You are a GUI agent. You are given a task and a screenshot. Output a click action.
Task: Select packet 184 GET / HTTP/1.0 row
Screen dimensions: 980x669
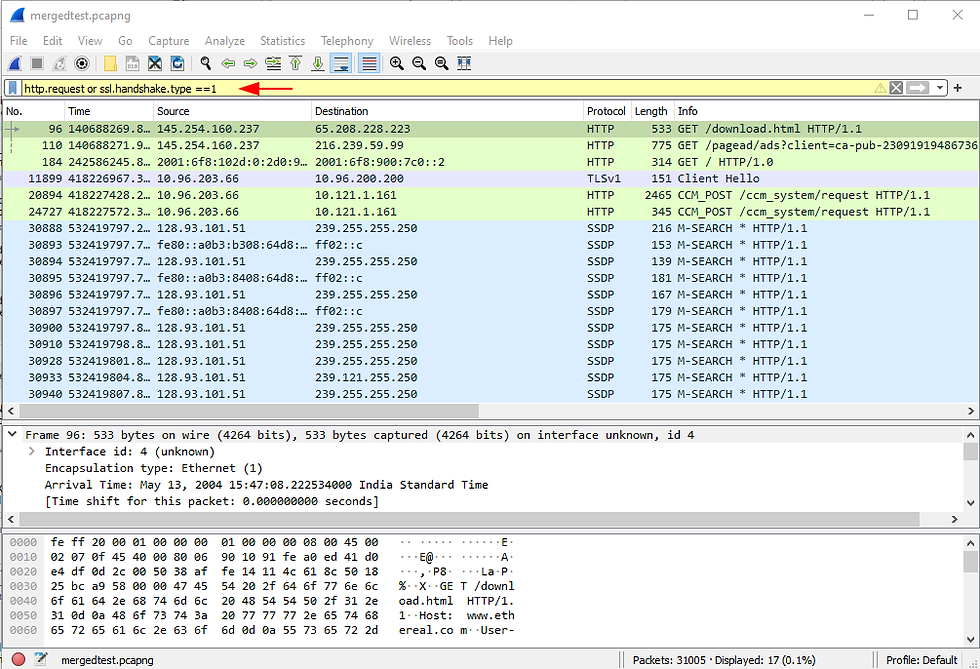coord(491,162)
